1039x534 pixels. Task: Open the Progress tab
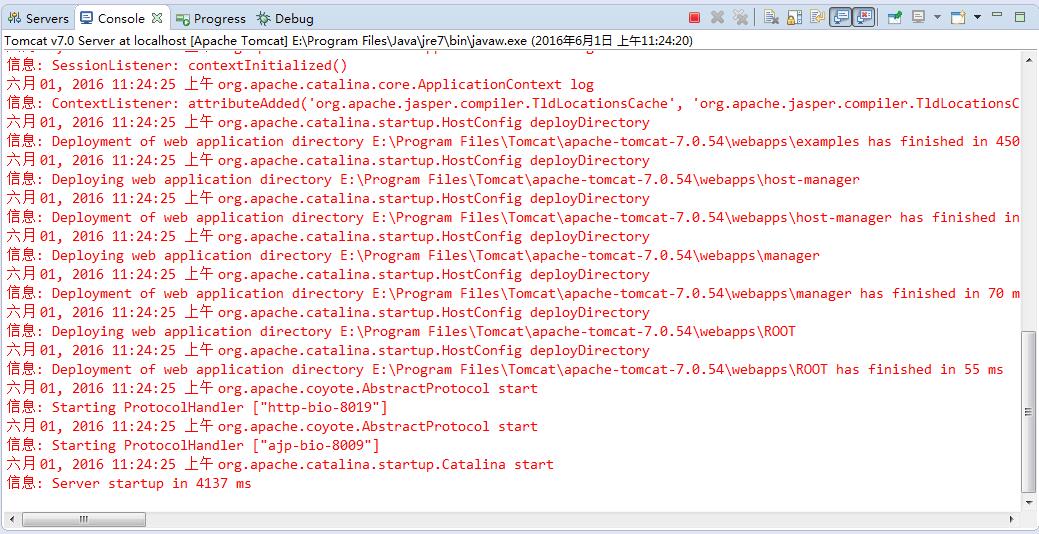click(x=211, y=19)
